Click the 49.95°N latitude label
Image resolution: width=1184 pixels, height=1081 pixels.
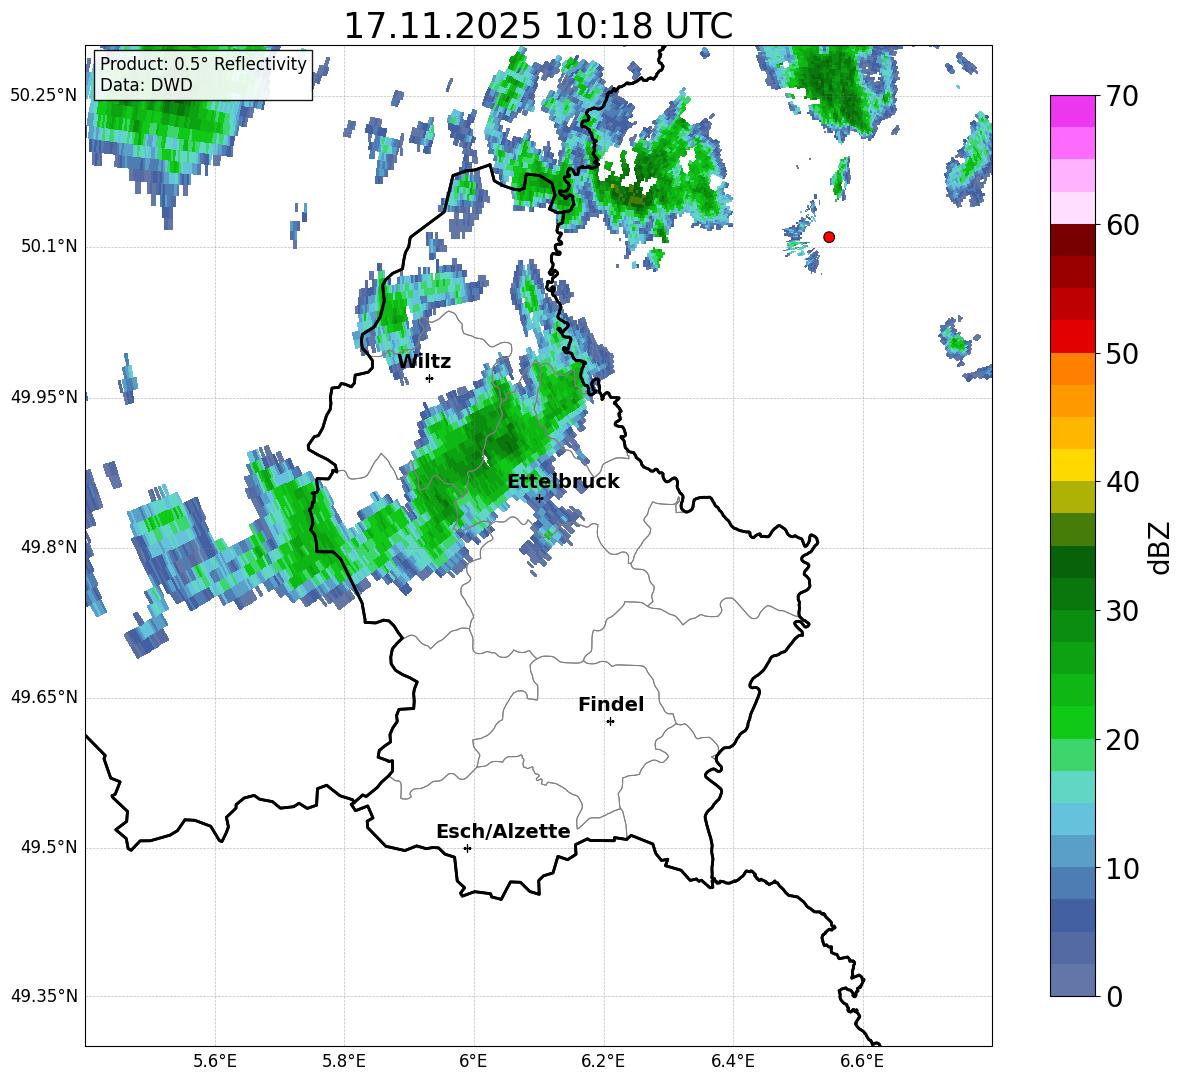(x=44, y=397)
